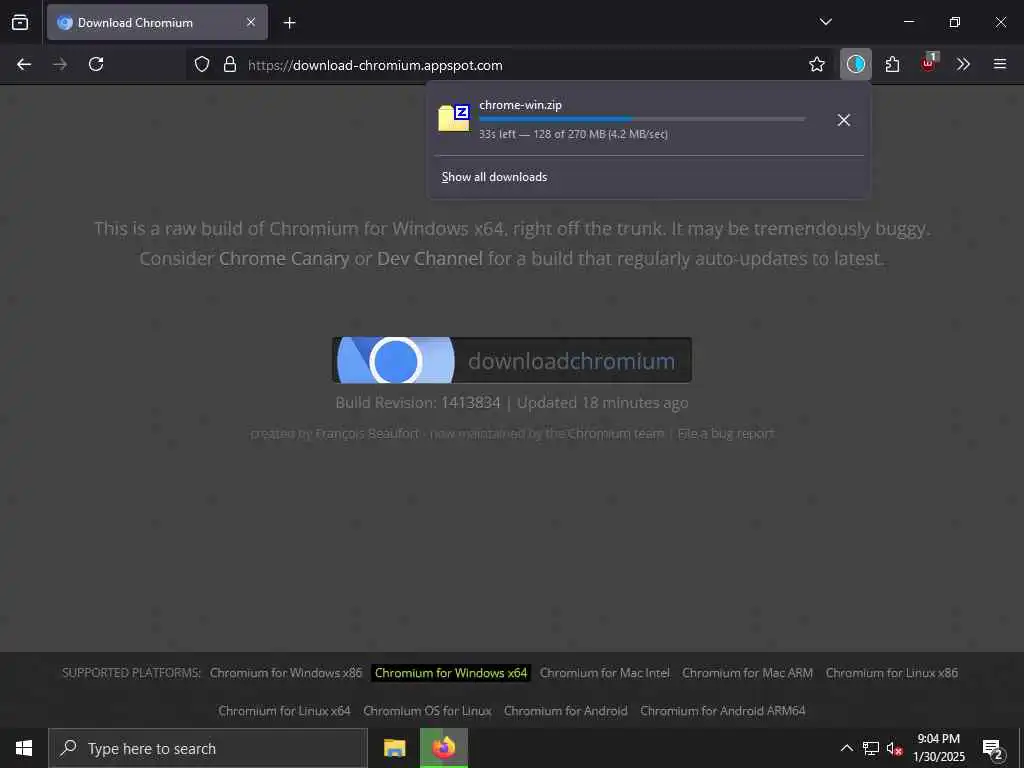
Task: Open tracking protection shield icon
Action: 202,64
